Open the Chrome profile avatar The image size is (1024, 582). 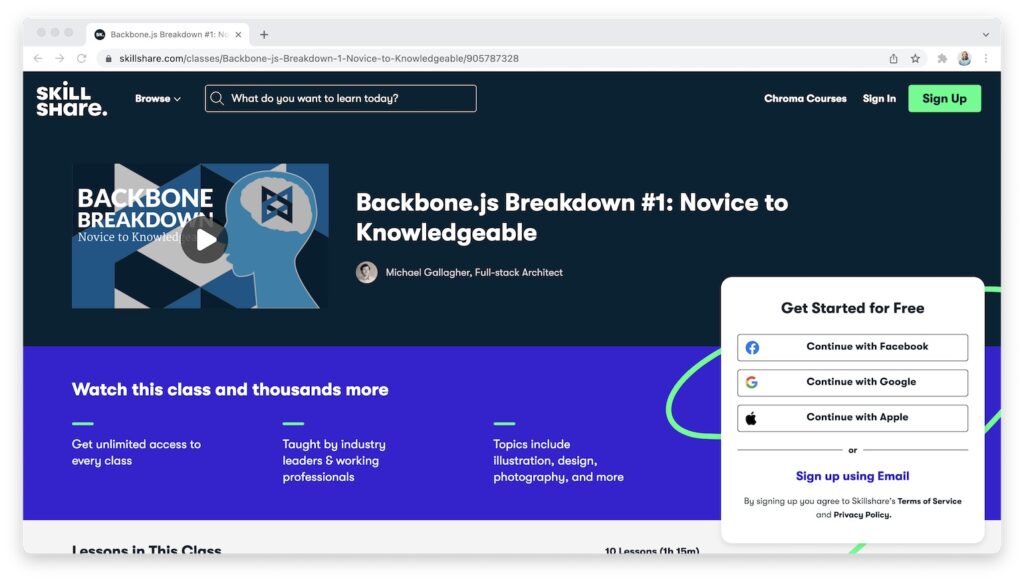(x=965, y=58)
